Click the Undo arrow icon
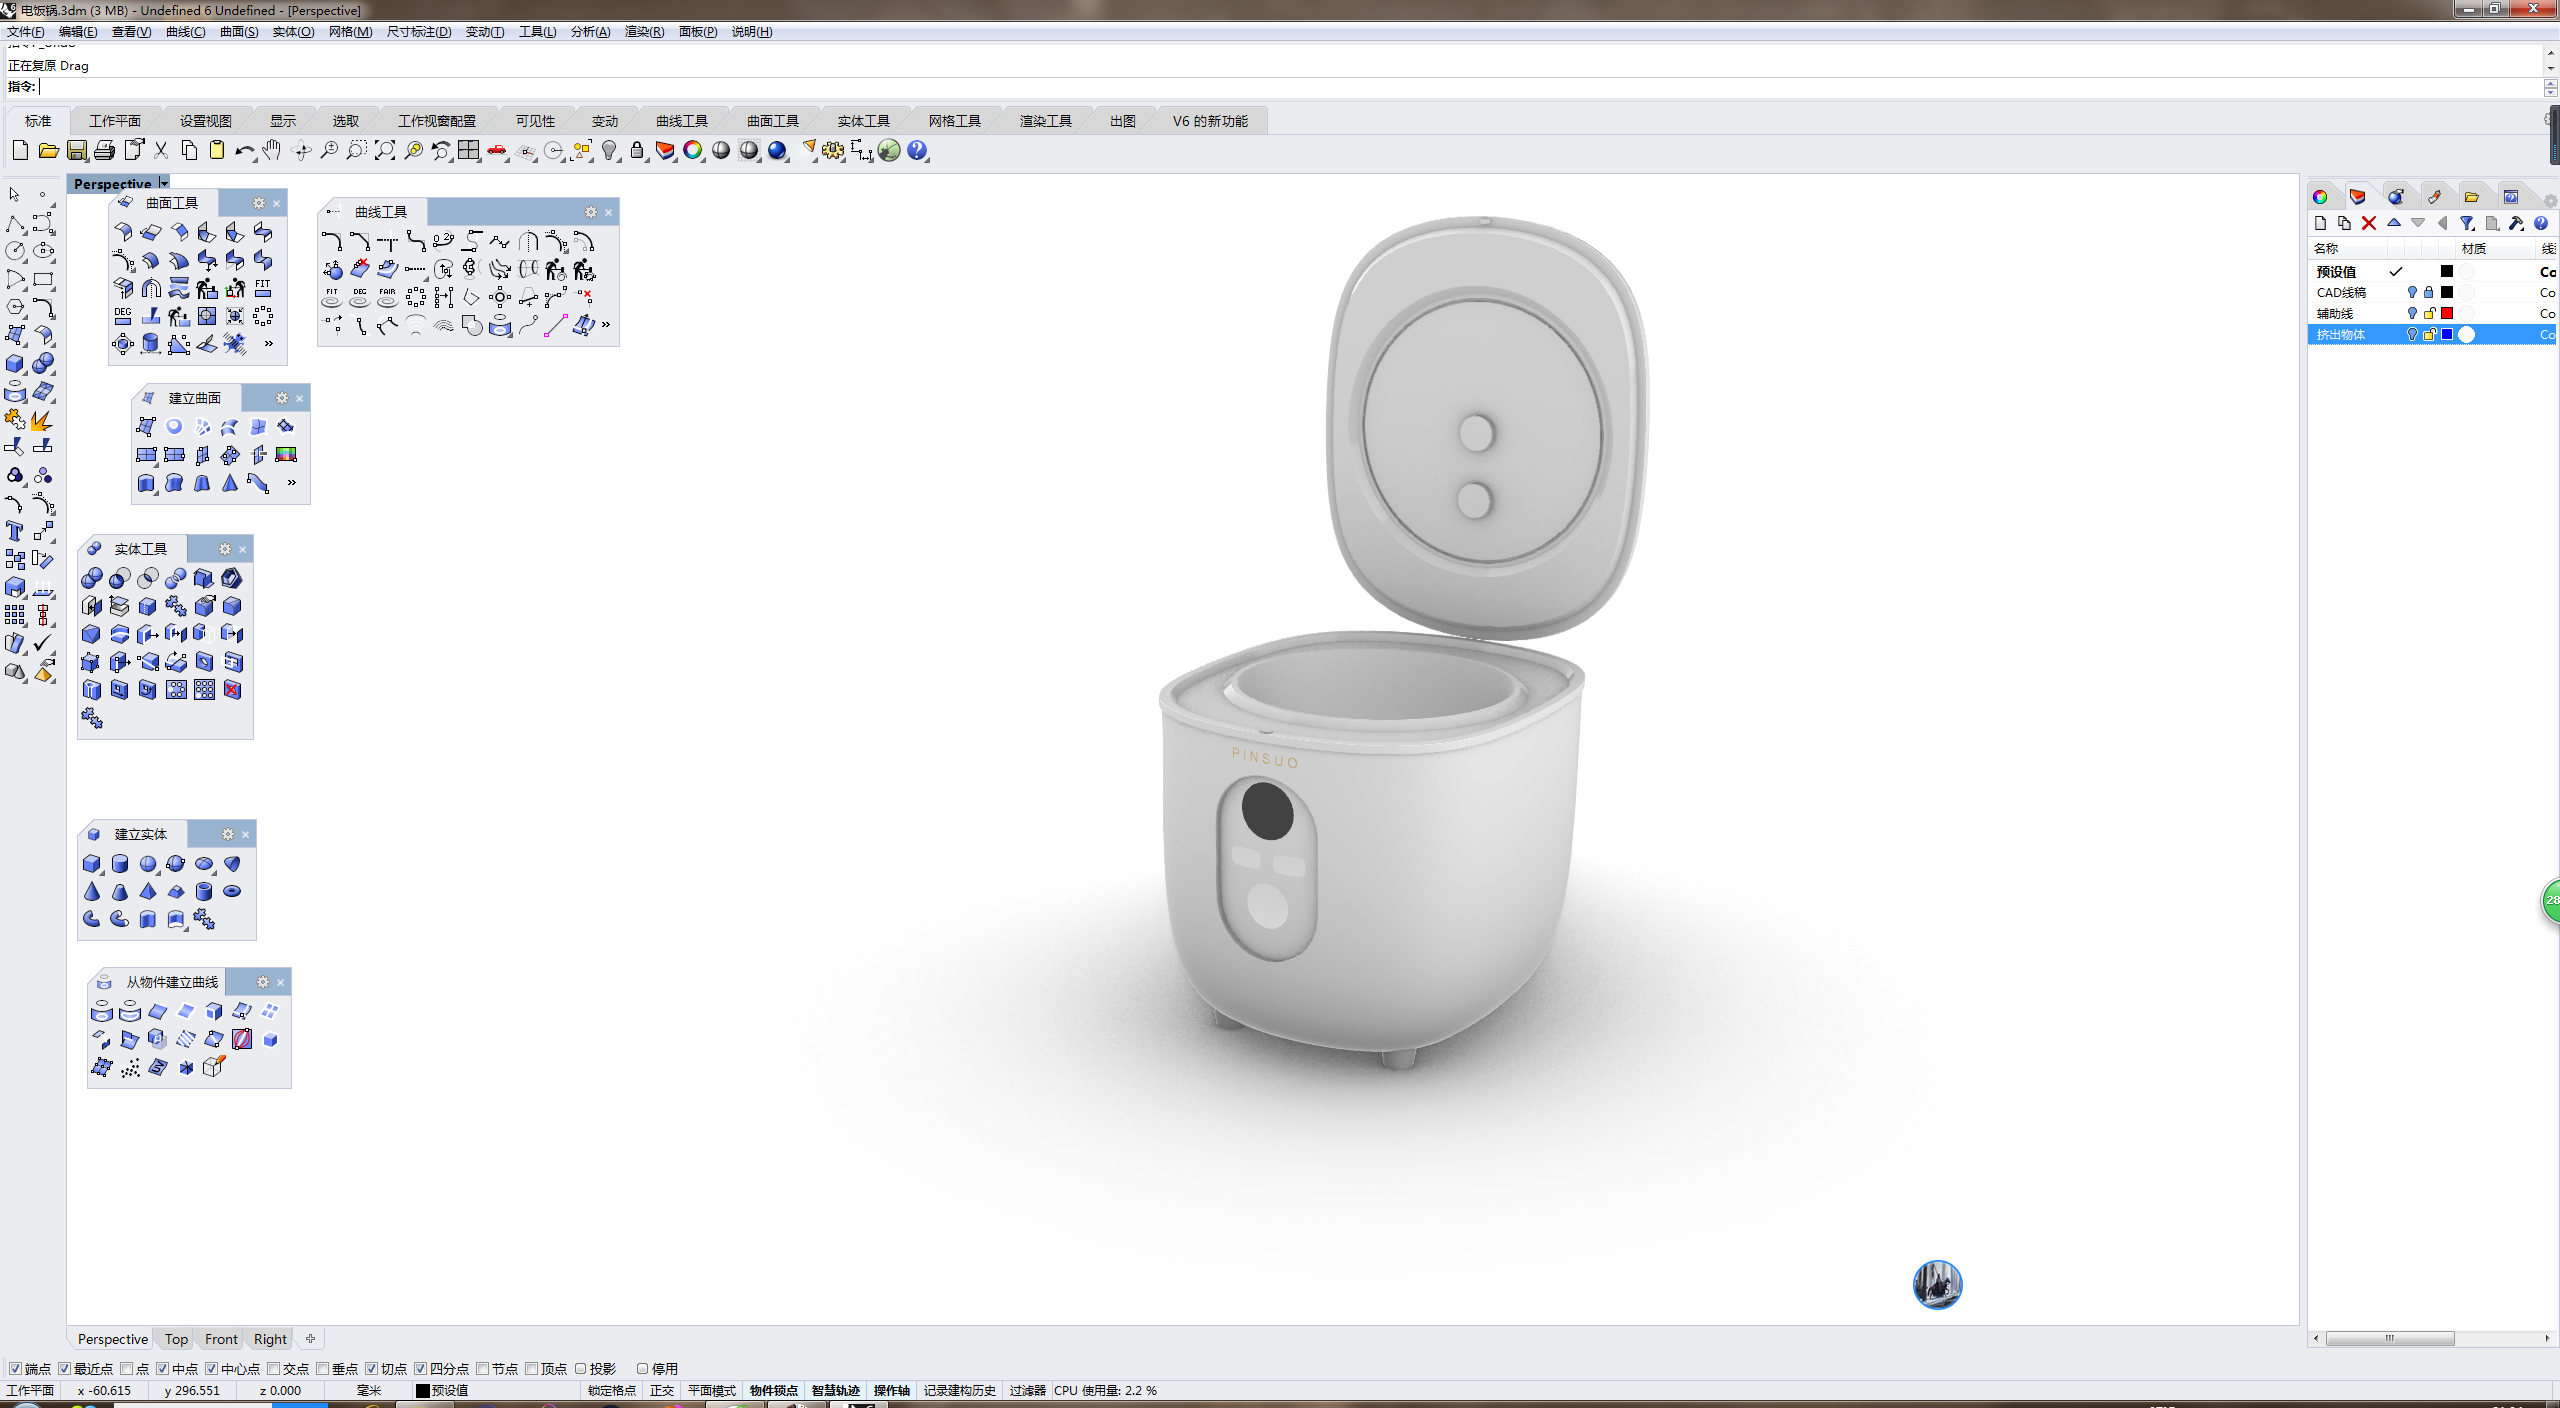 tap(244, 151)
